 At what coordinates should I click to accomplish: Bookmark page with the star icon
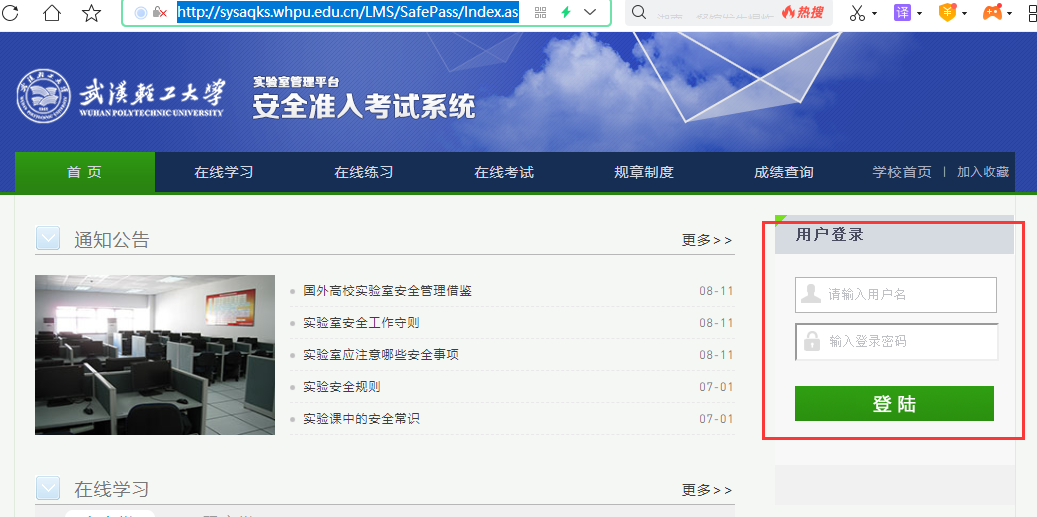[x=91, y=13]
